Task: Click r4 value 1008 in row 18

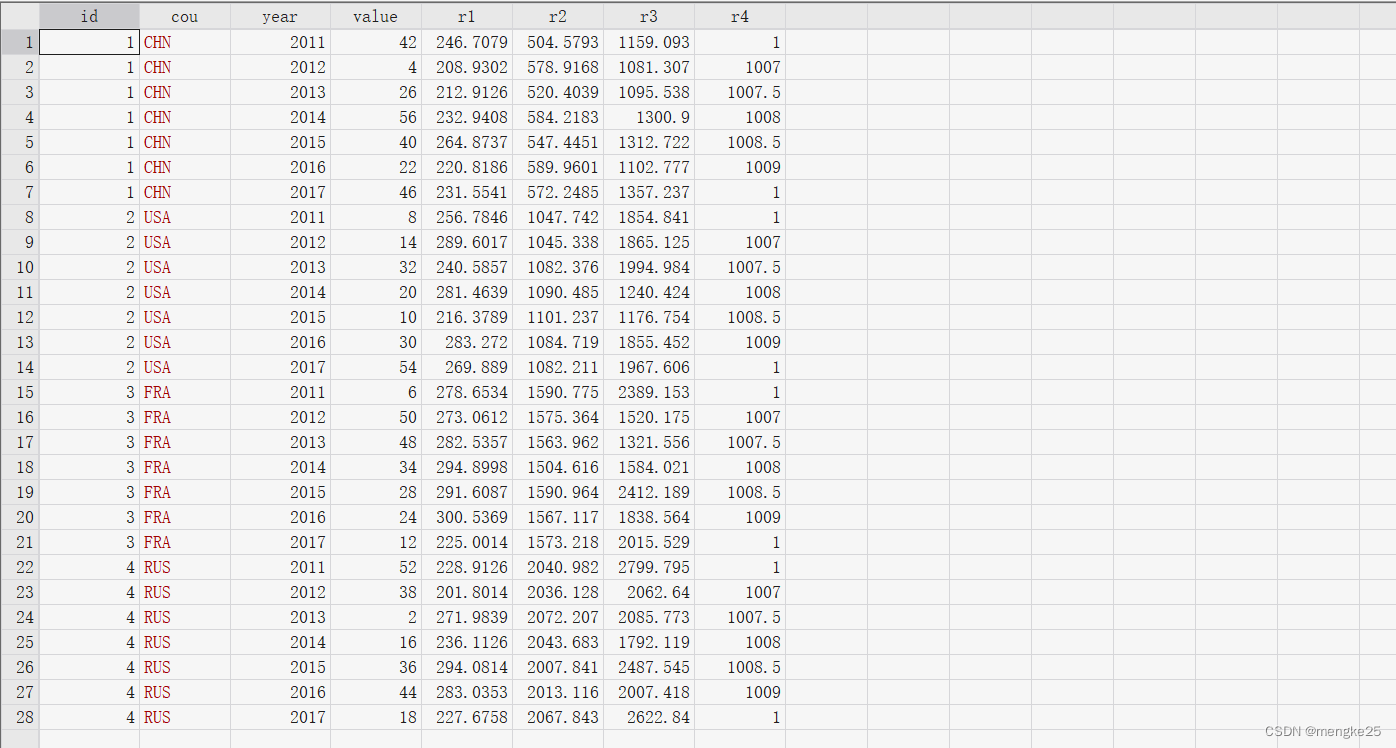Action: coord(740,467)
